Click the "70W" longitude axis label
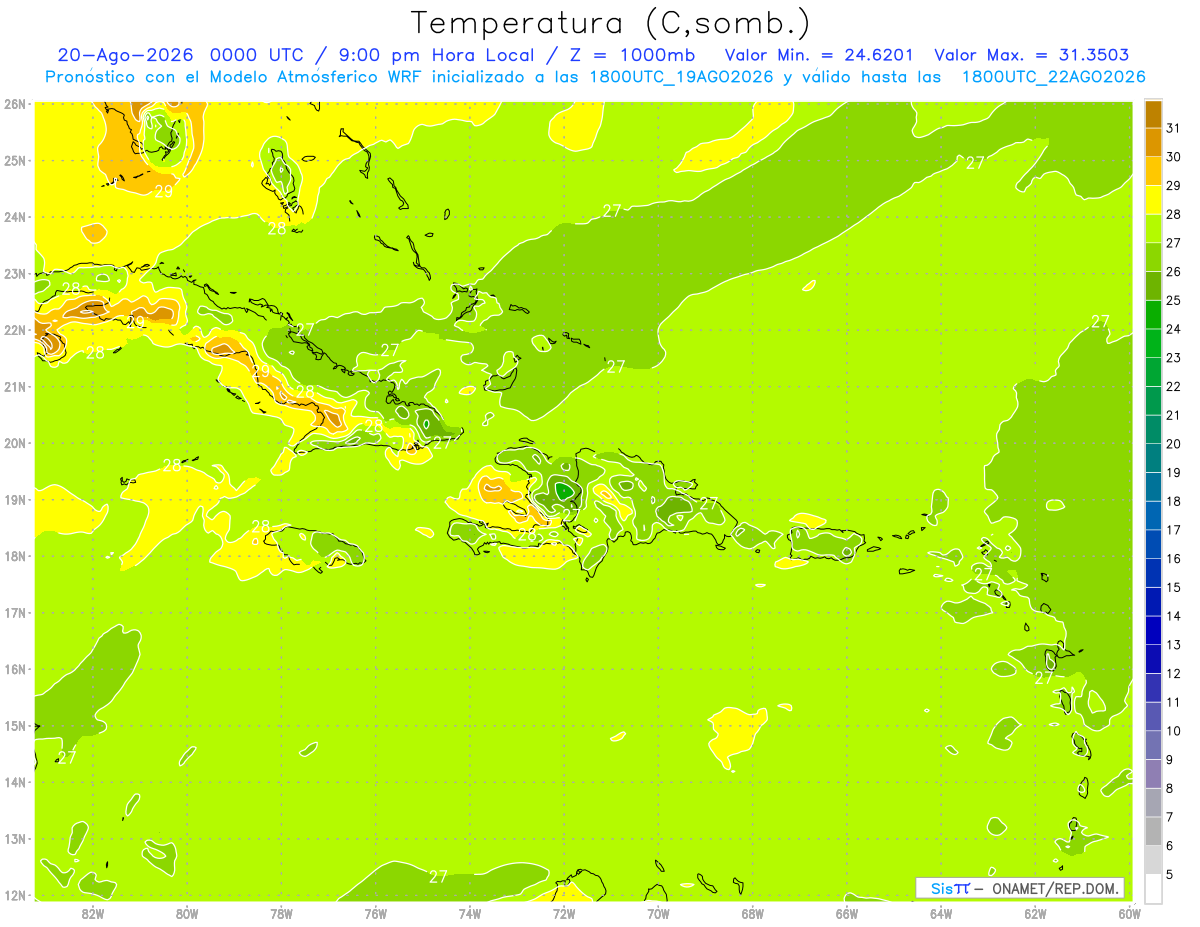Image resolution: width=1200 pixels, height=927 pixels. coord(658,913)
